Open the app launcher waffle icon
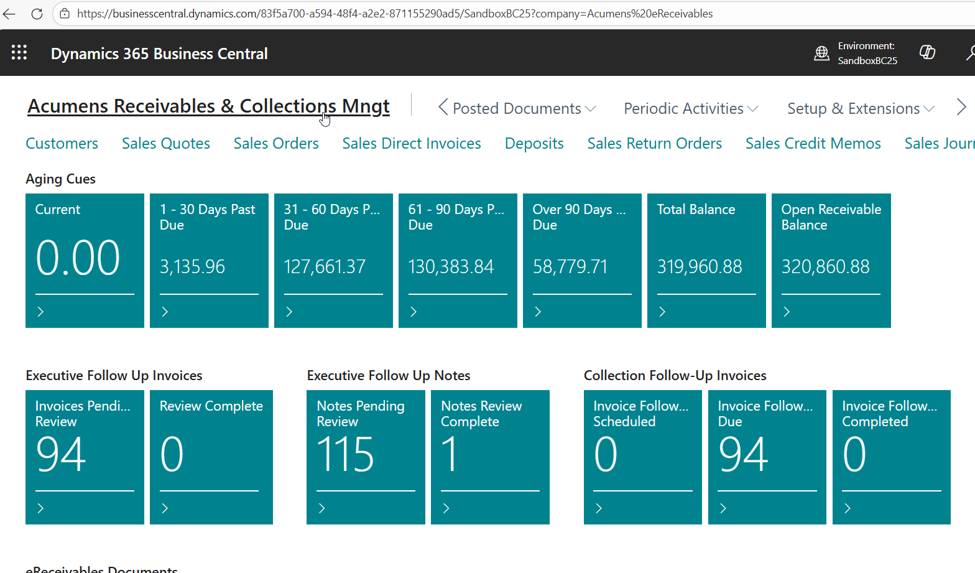975x573 pixels. click(19, 53)
